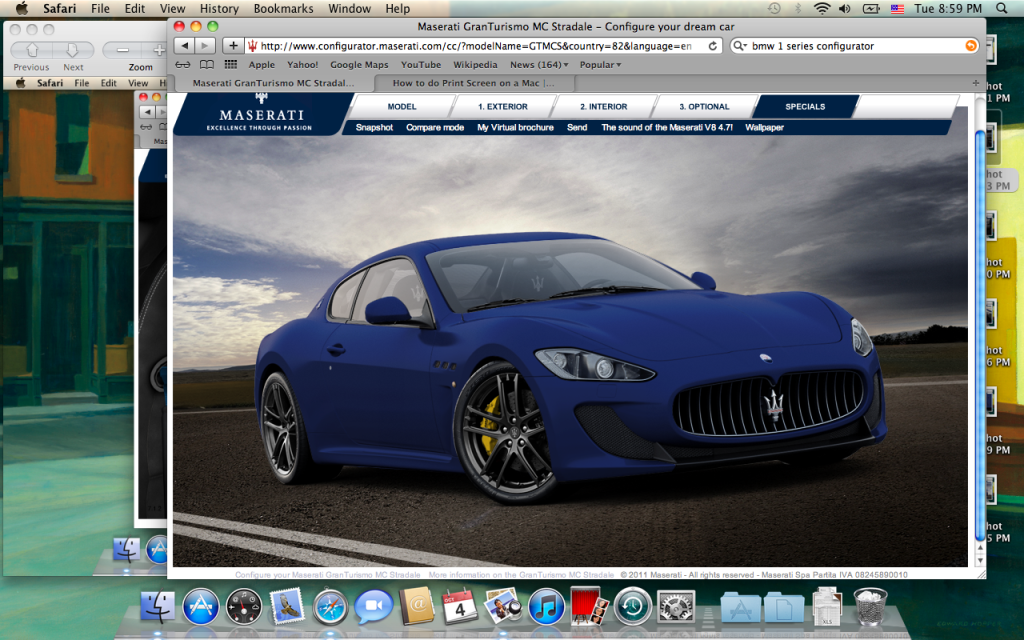Open the Google Maps bookmark

(359, 65)
